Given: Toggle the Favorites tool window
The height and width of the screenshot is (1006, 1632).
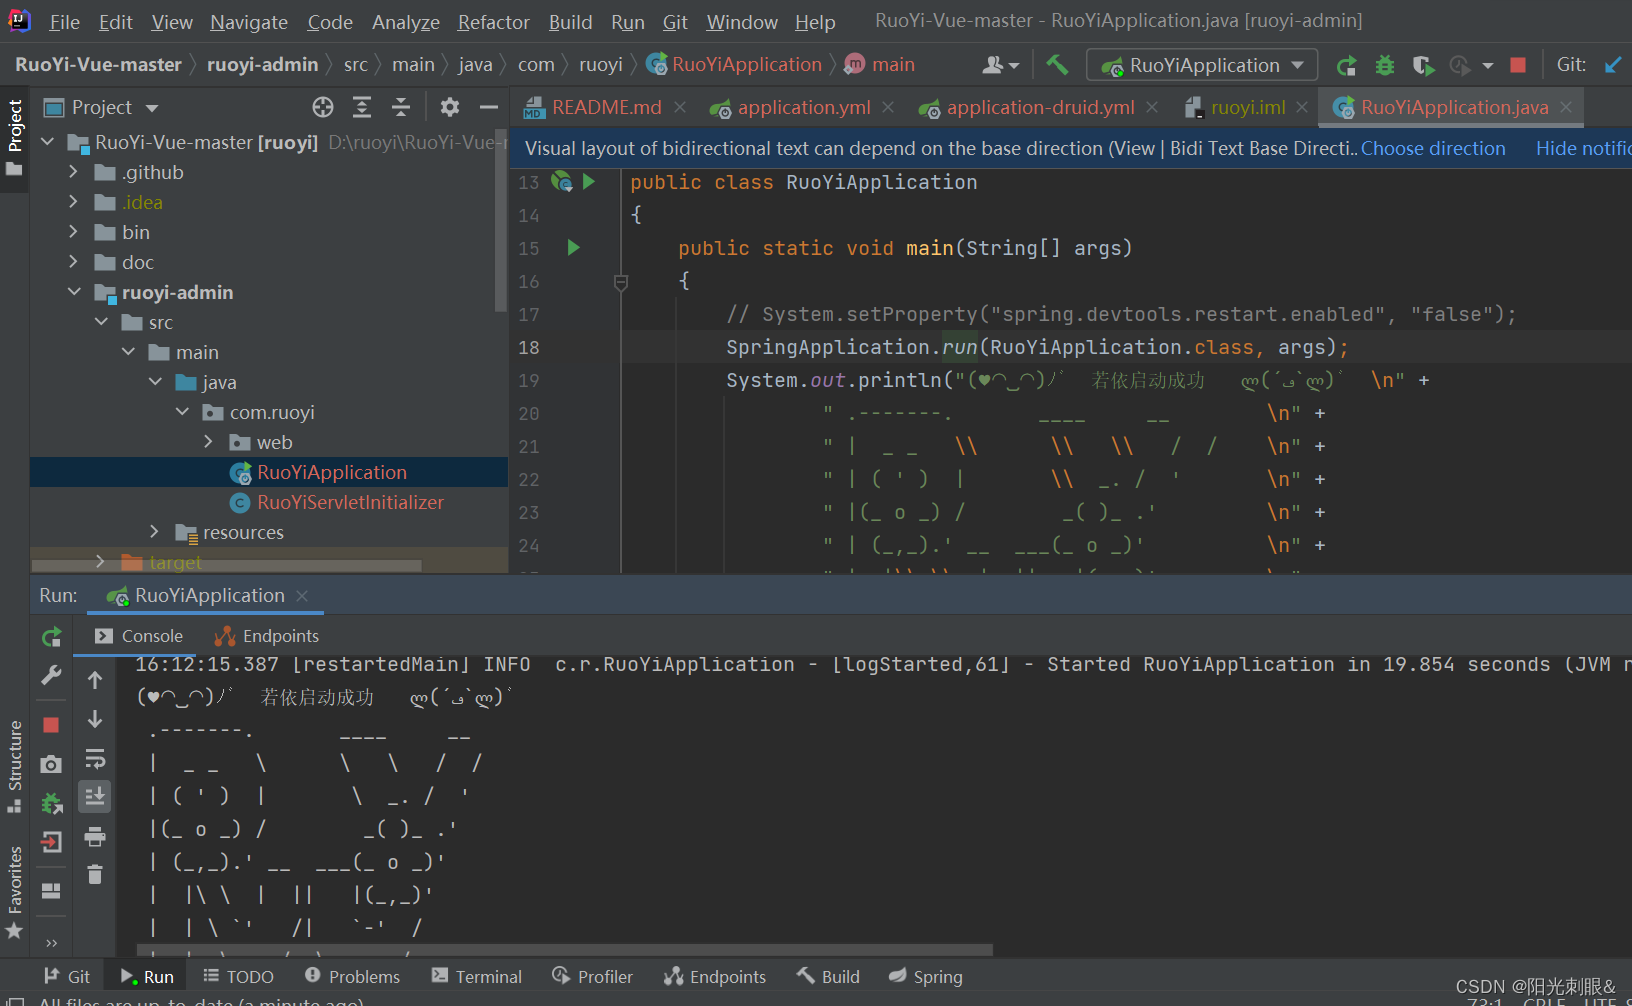Looking at the screenshot, I should [14, 892].
